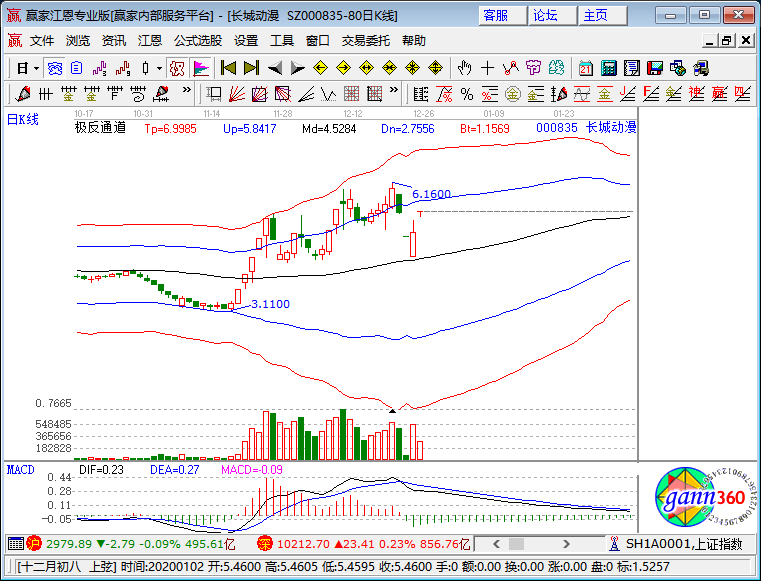
Task: Click the yellow diamond horizontal-expand icon
Action: pos(366,68)
